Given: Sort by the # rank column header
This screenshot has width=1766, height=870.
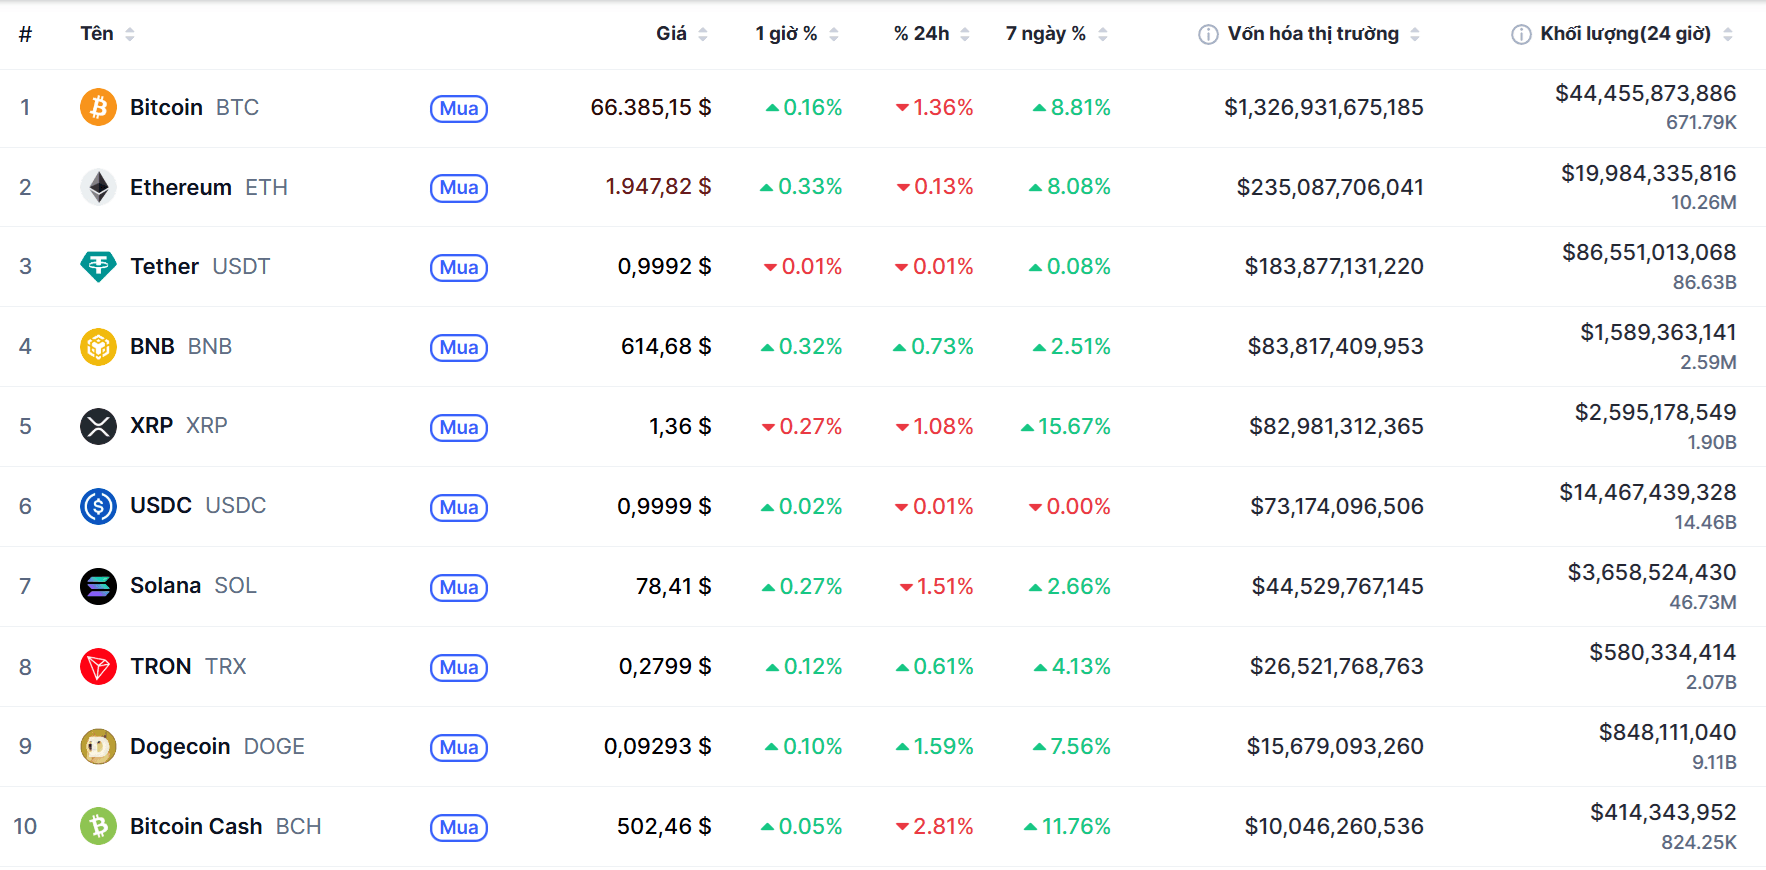Looking at the screenshot, I should (x=25, y=34).
